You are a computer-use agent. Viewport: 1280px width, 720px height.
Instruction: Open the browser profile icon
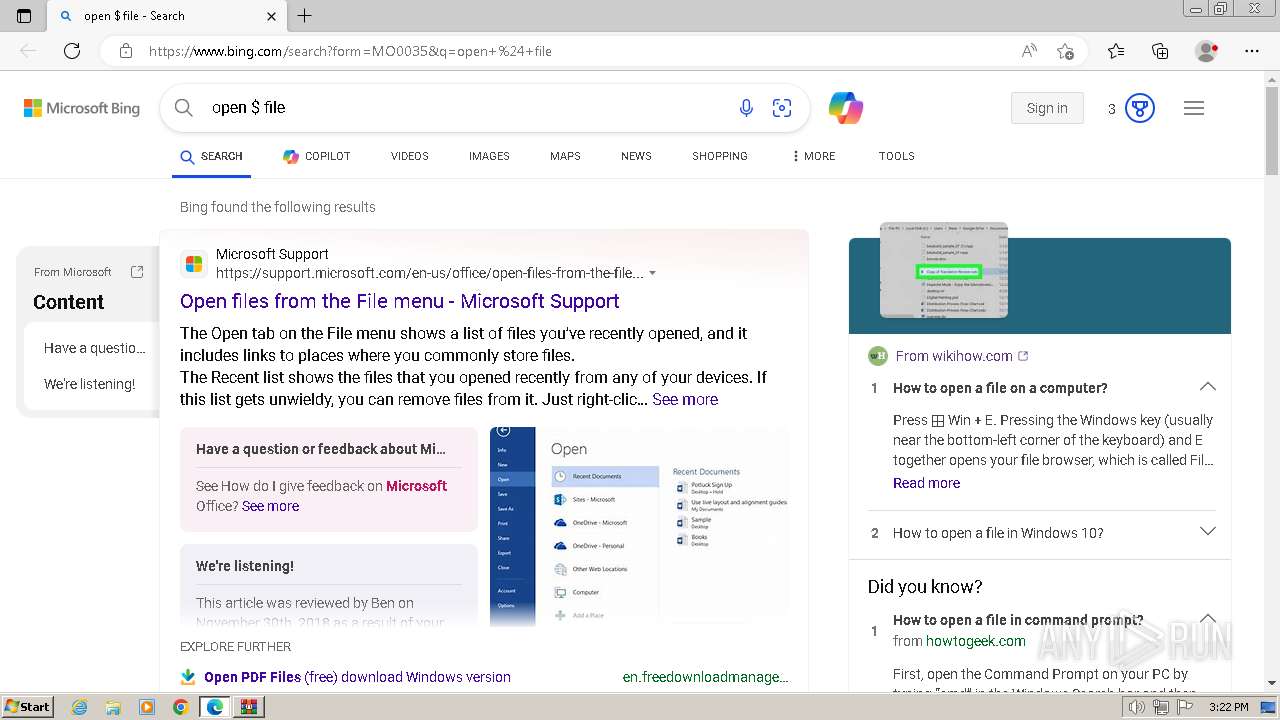(x=1207, y=51)
